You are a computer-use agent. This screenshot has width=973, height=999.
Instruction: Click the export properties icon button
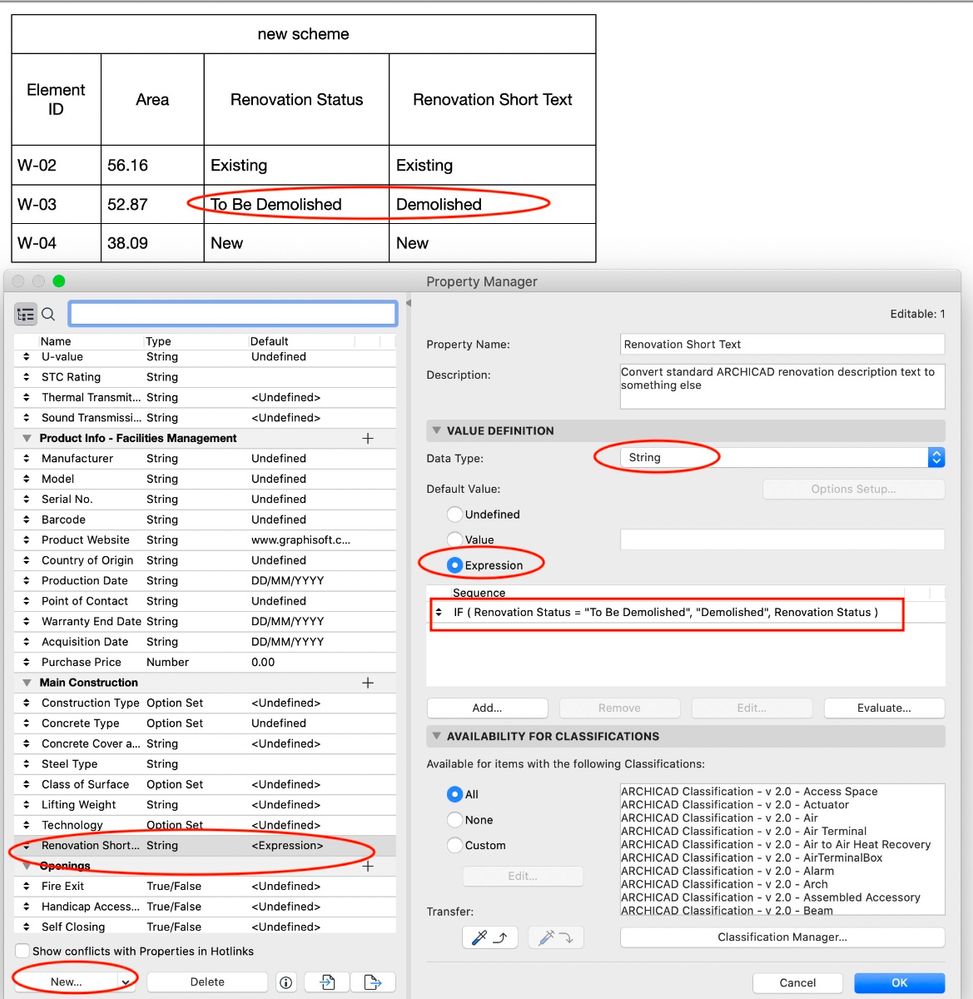click(x=373, y=982)
